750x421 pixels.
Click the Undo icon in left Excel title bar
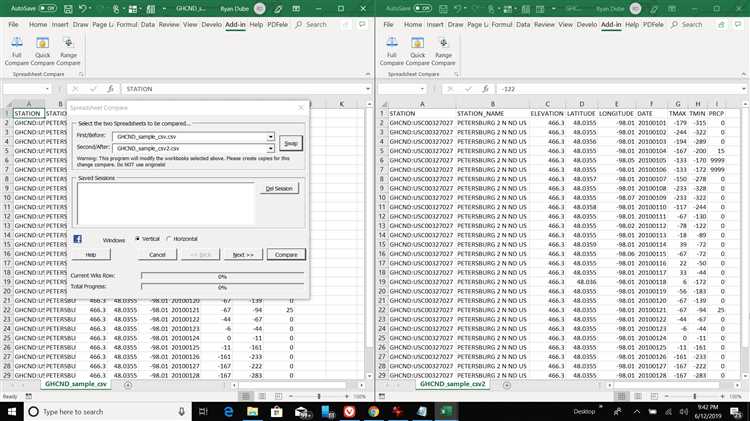(x=83, y=9)
